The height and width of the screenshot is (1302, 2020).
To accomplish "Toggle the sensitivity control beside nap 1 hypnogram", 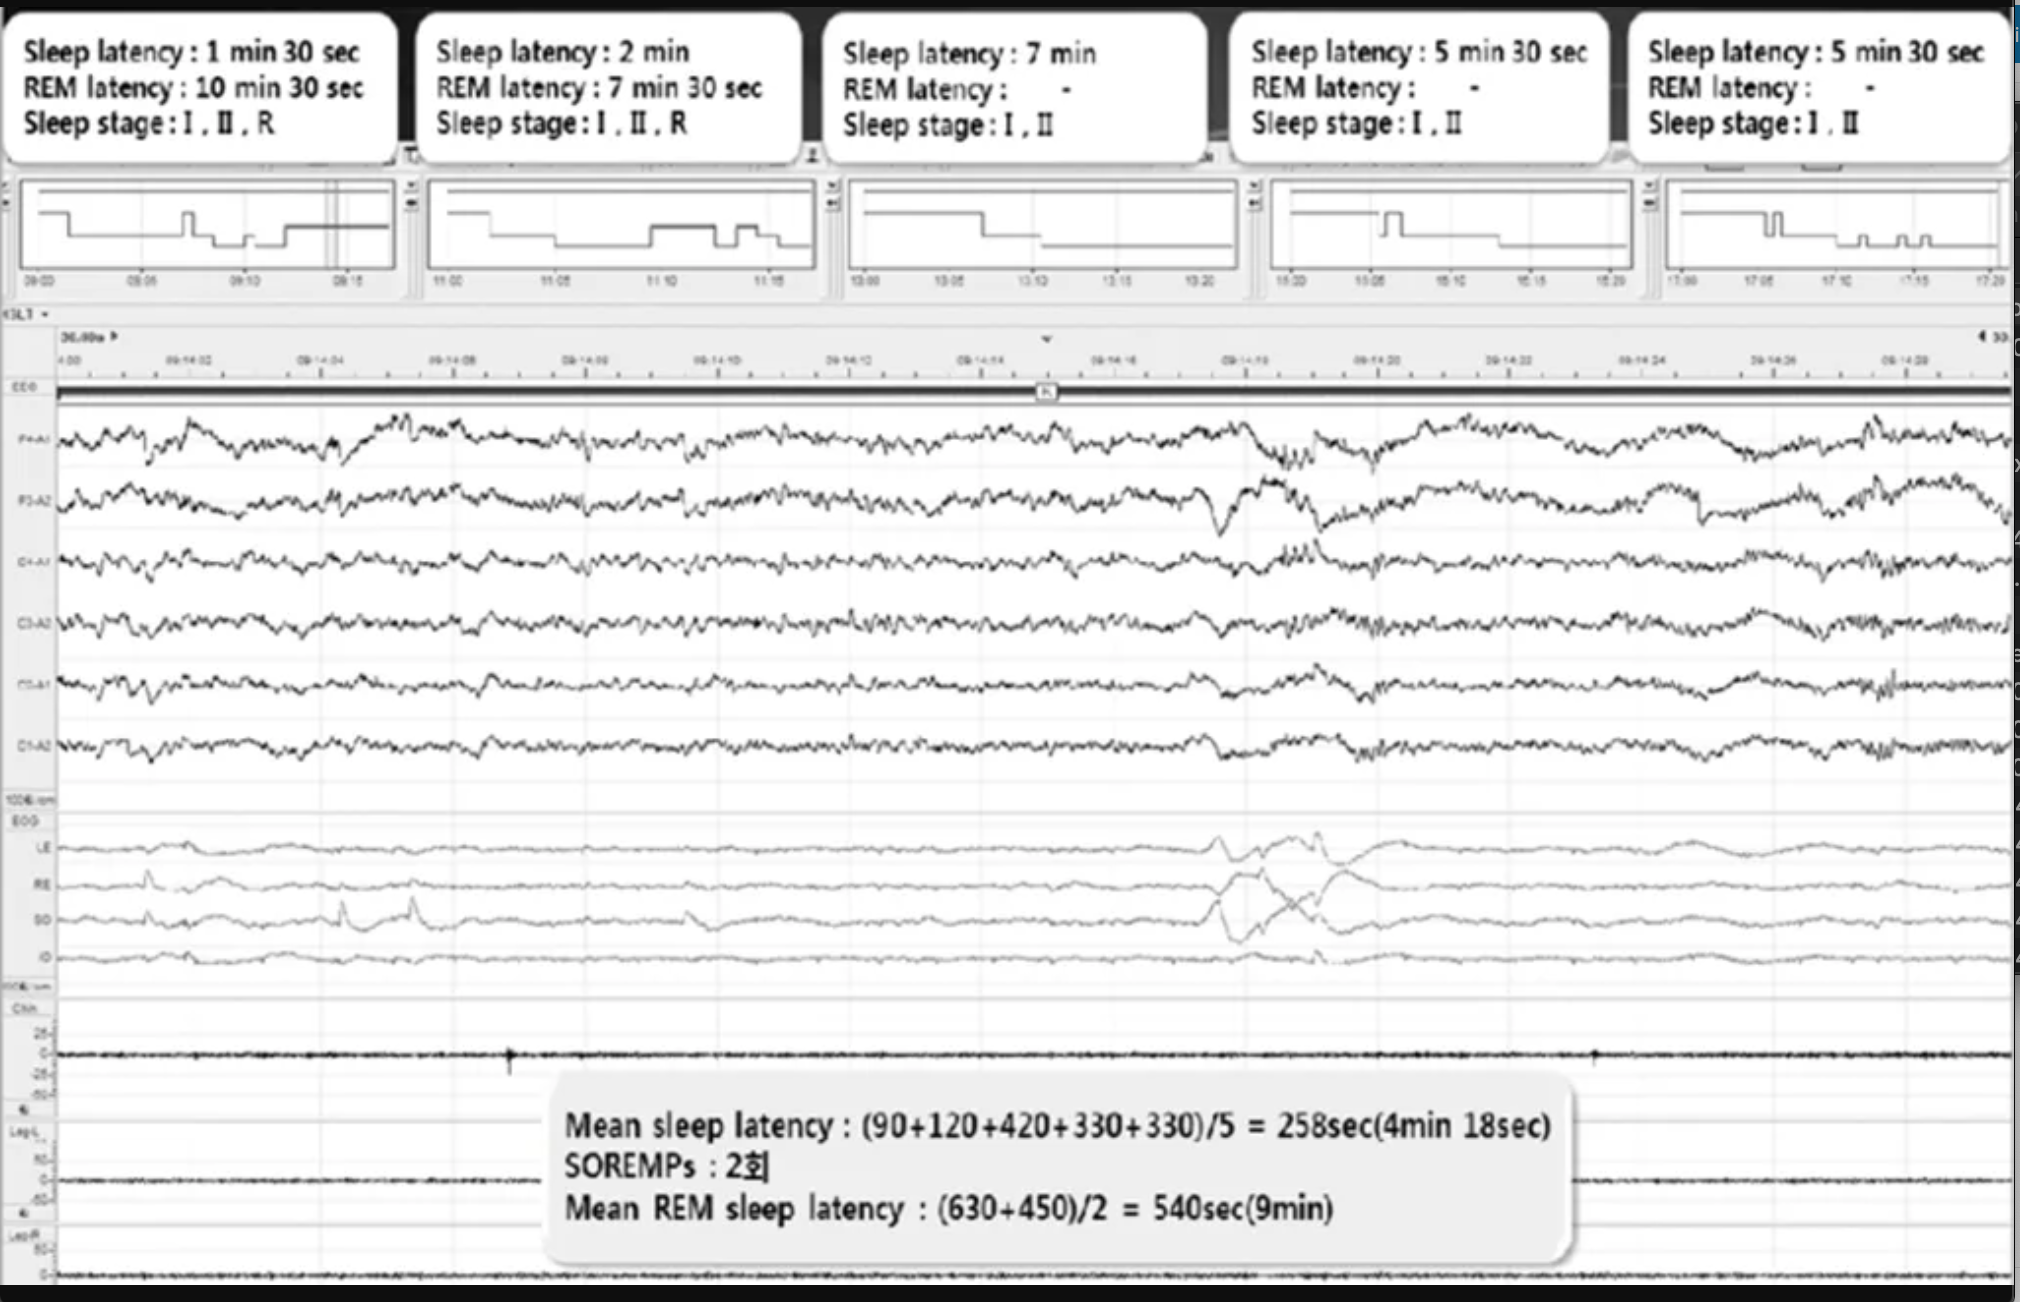I will pos(412,185).
